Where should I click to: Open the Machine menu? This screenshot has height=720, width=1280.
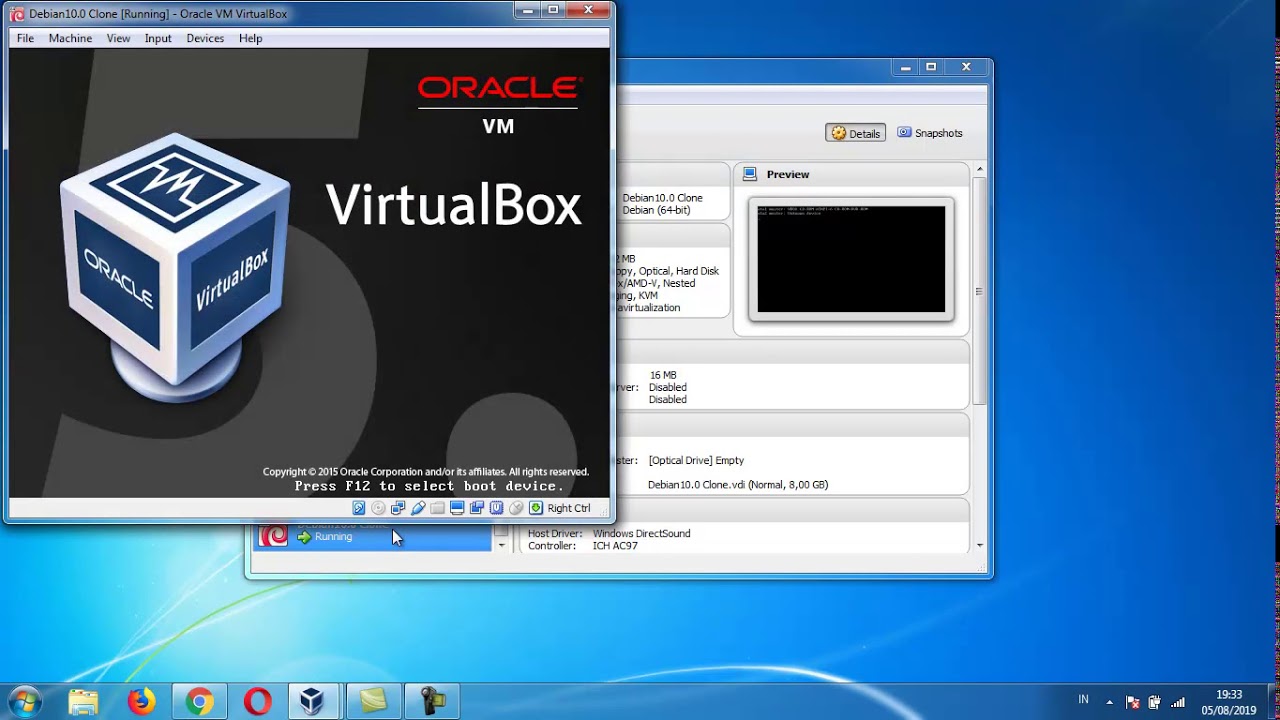coord(70,38)
